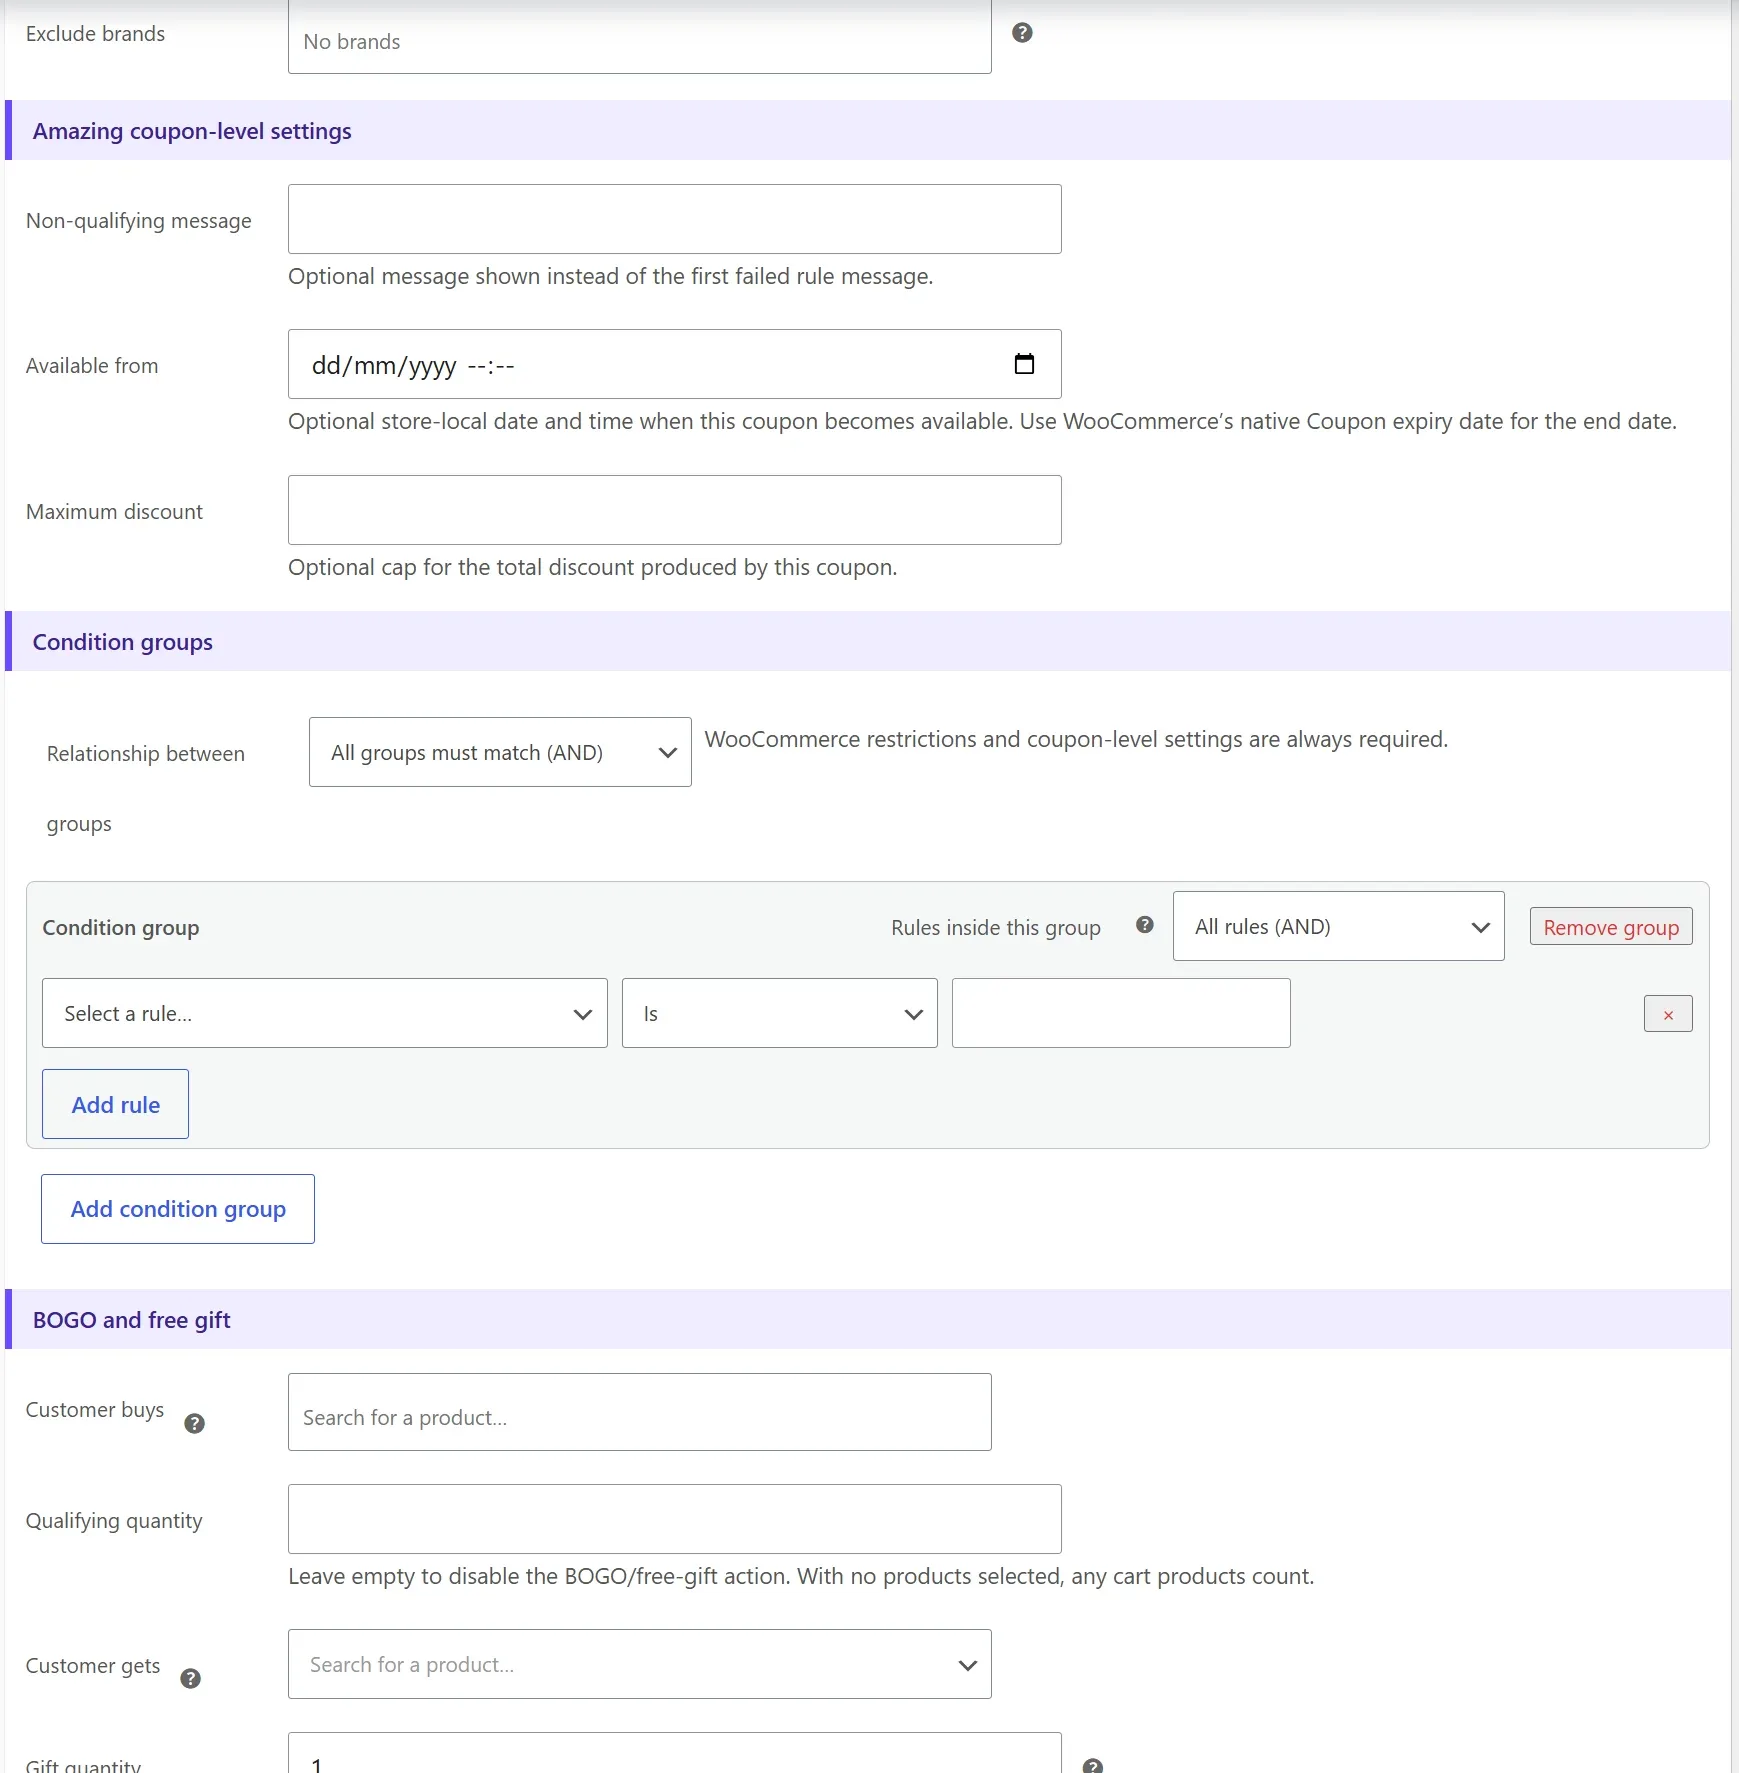This screenshot has height=1773, width=1739.
Task: Click the Remove group button
Action: pyautogui.click(x=1611, y=927)
